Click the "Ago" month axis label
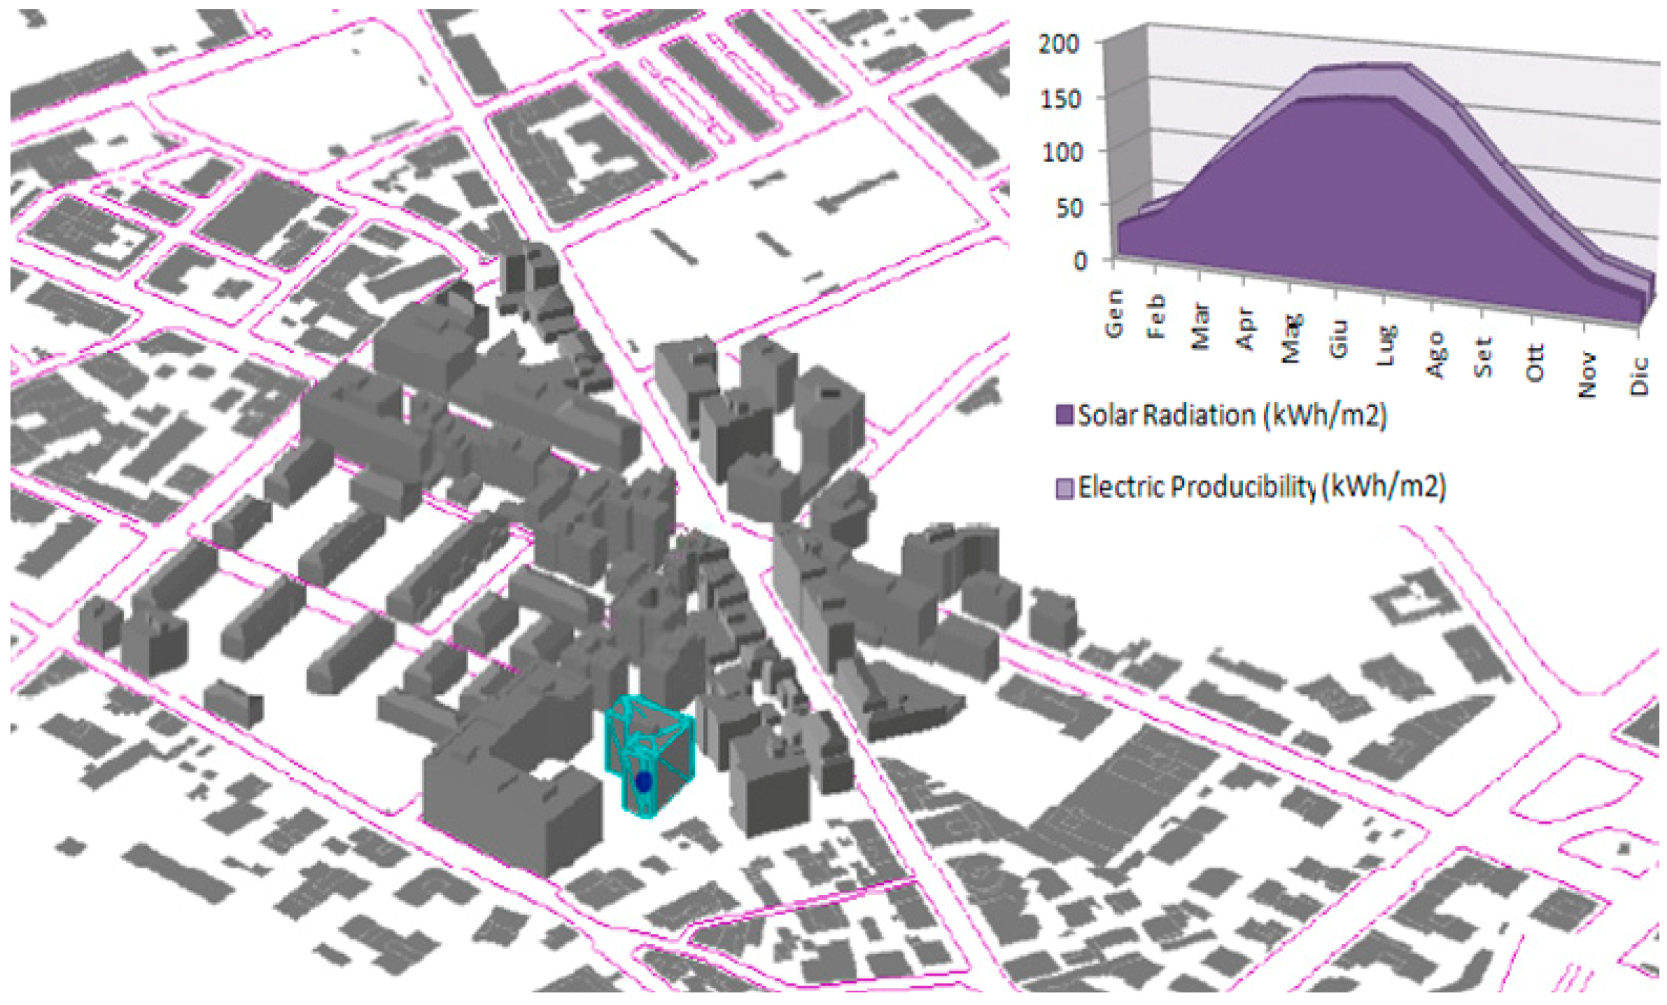The height and width of the screenshot is (1005, 1667). [x=1435, y=354]
